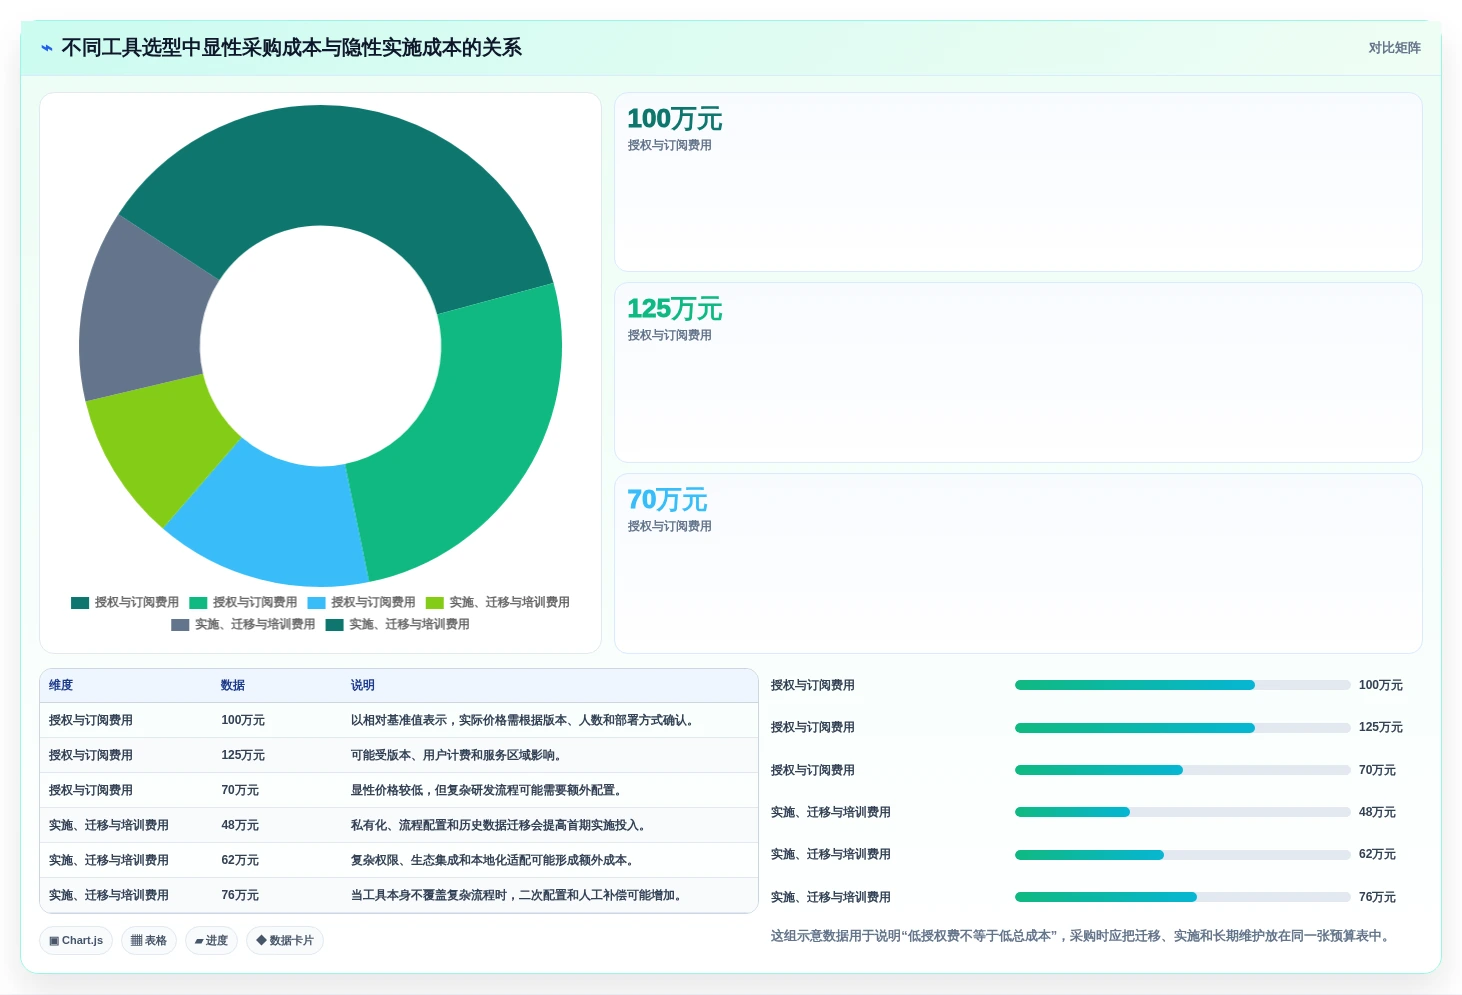Click the progress bar valued 76万元
Viewport: 1462px width, 995px height.
pos(1183,898)
